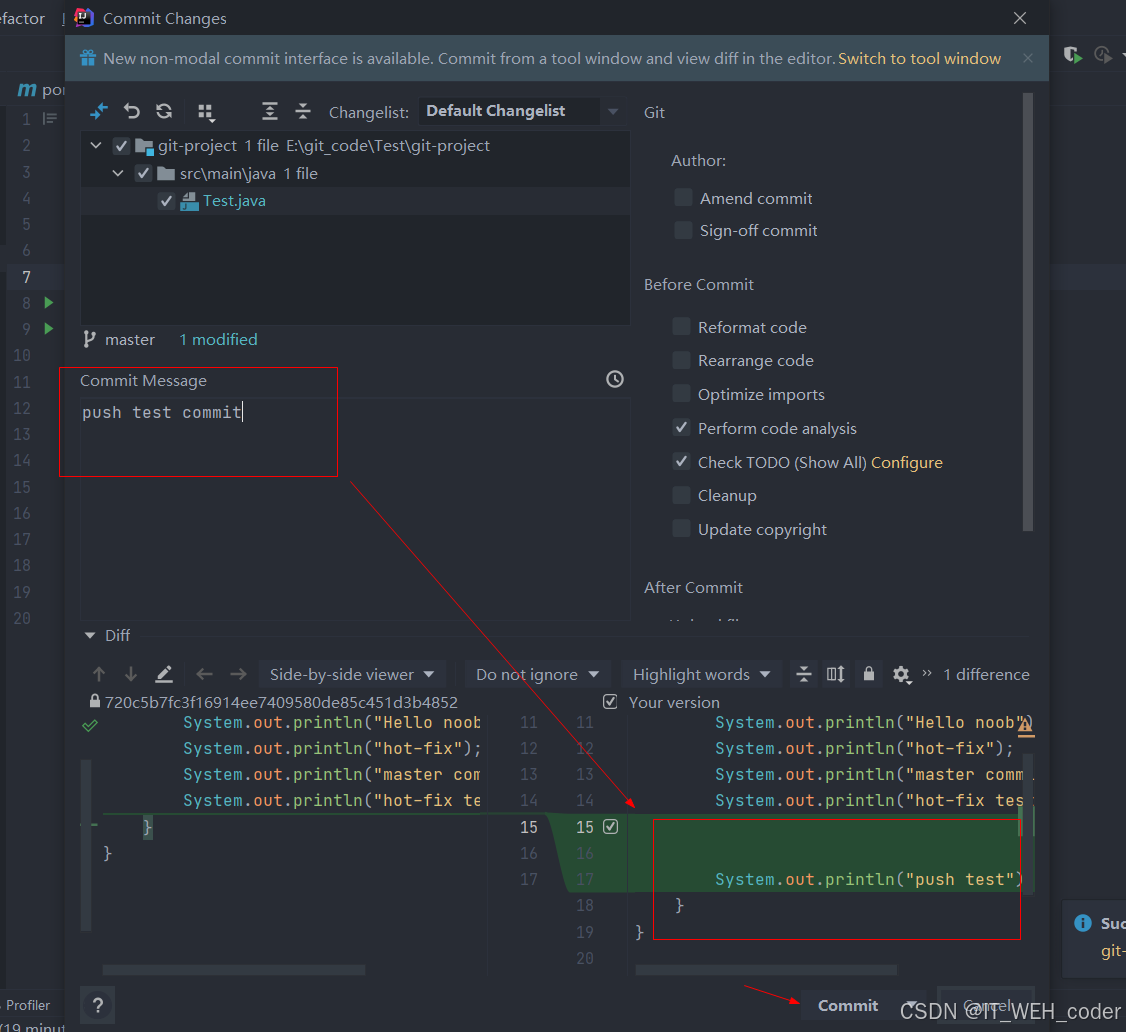Click the 1 modified link
Screen dimensions: 1126x1032
(x=218, y=340)
